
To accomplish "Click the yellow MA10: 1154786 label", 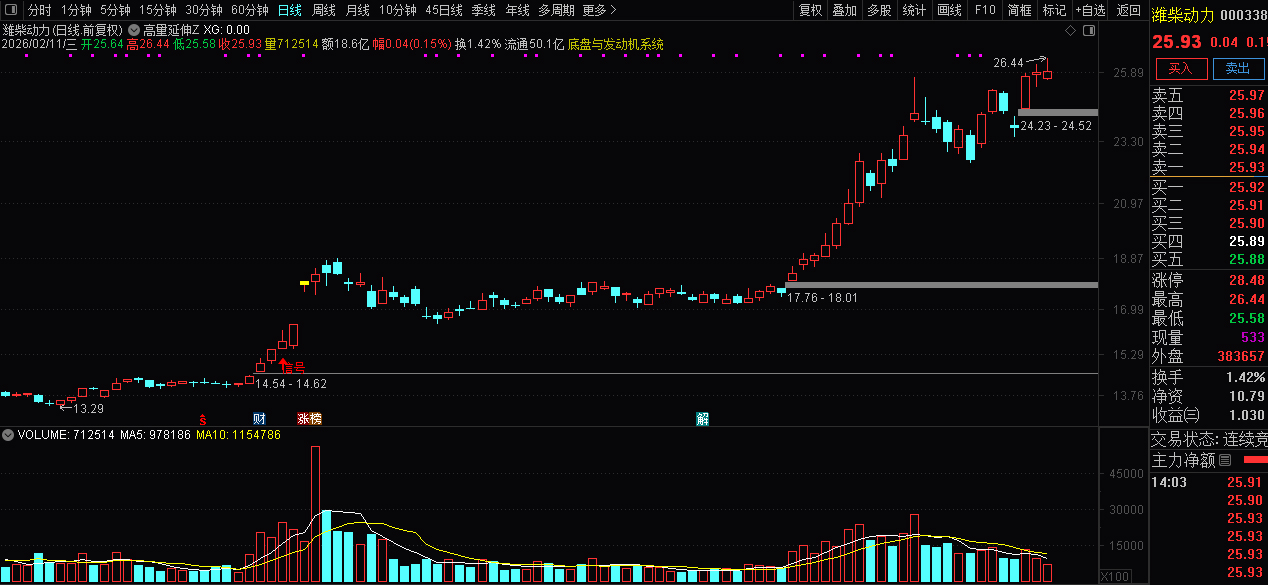I will point(238,435).
